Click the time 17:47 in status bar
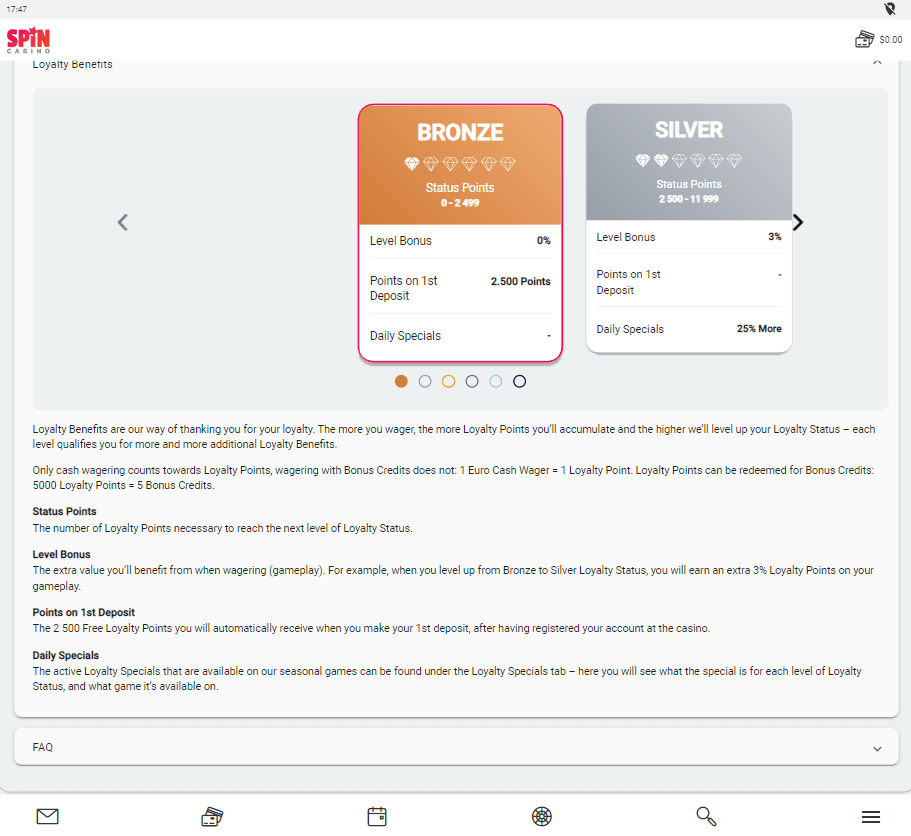The width and height of the screenshot is (911, 836). [x=16, y=9]
